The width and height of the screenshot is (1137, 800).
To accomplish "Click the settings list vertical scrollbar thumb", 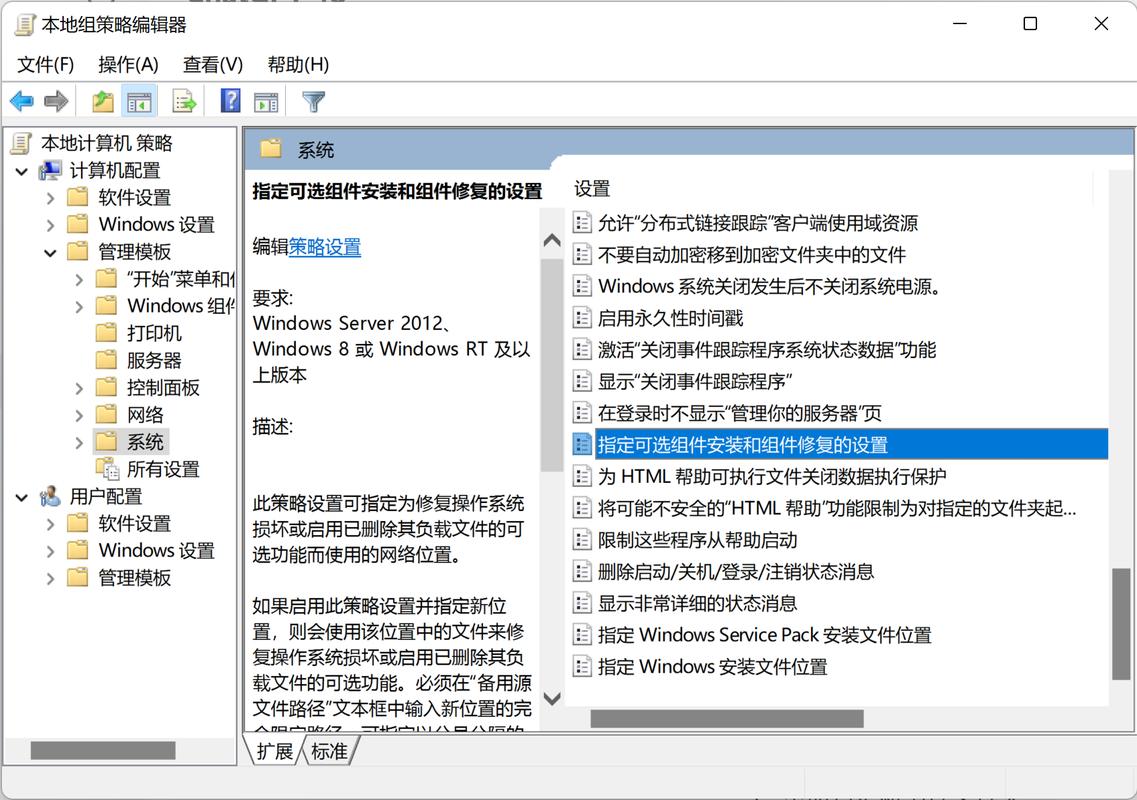I will (x=1121, y=624).
